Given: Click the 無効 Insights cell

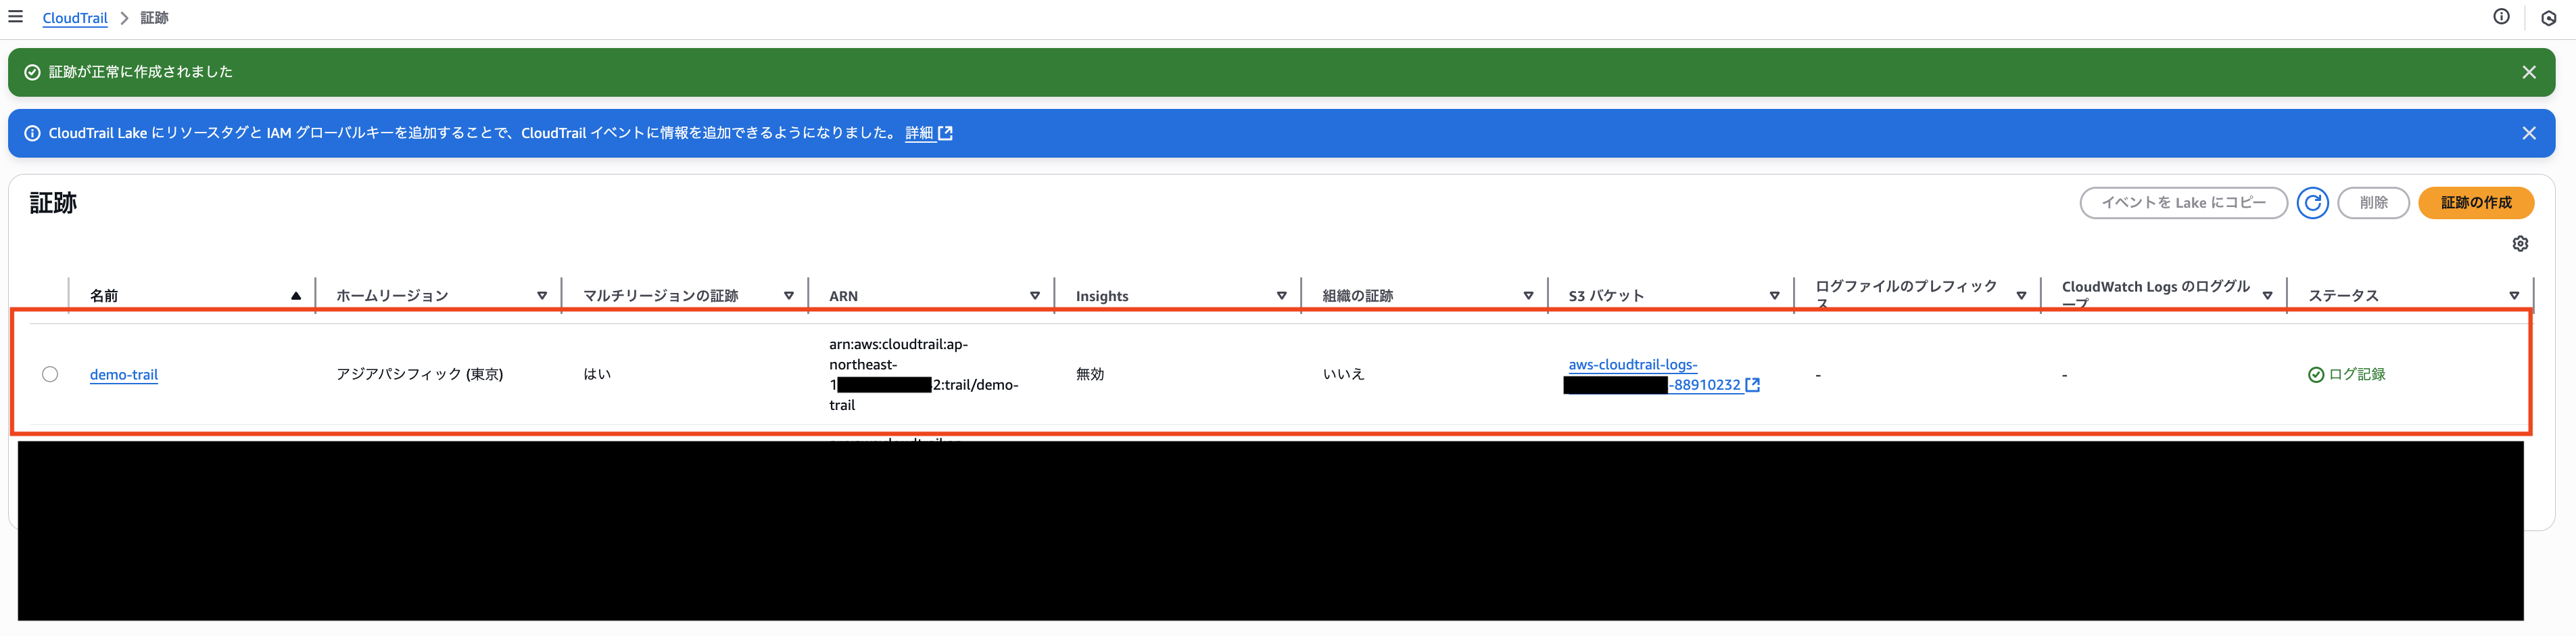Looking at the screenshot, I should pyautogui.click(x=1090, y=374).
